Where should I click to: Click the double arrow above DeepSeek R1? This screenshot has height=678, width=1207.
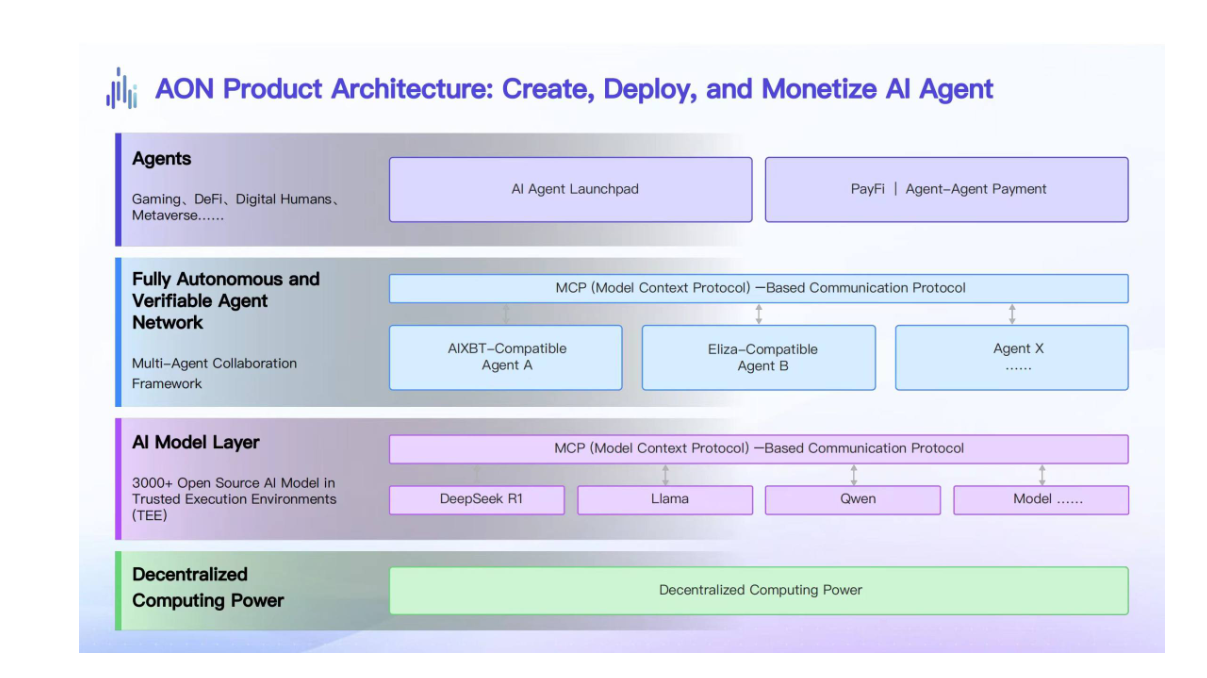click(477, 475)
